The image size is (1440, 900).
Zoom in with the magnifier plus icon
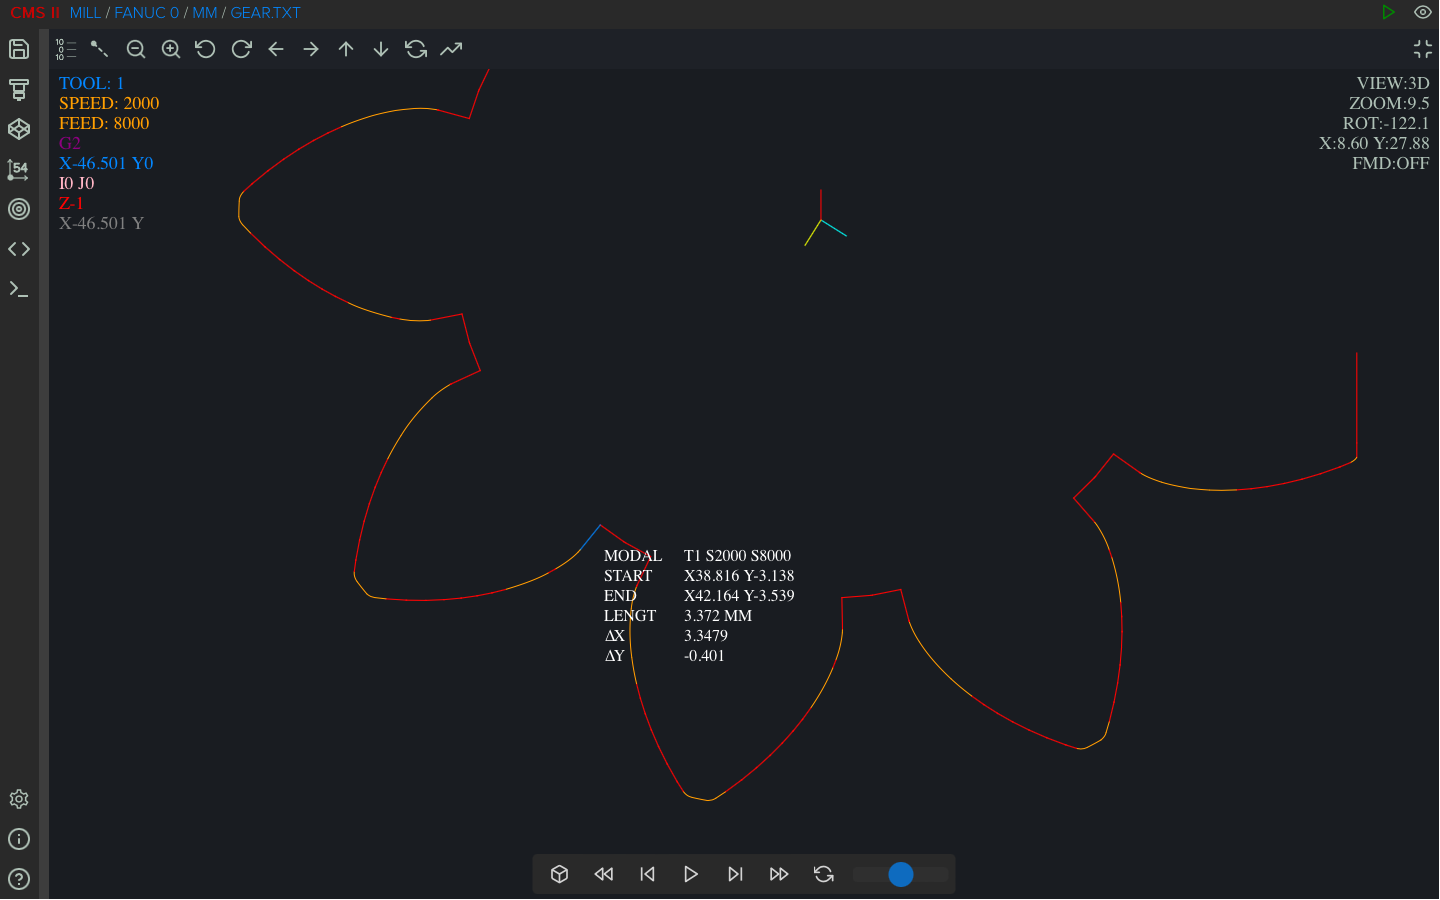pos(171,49)
